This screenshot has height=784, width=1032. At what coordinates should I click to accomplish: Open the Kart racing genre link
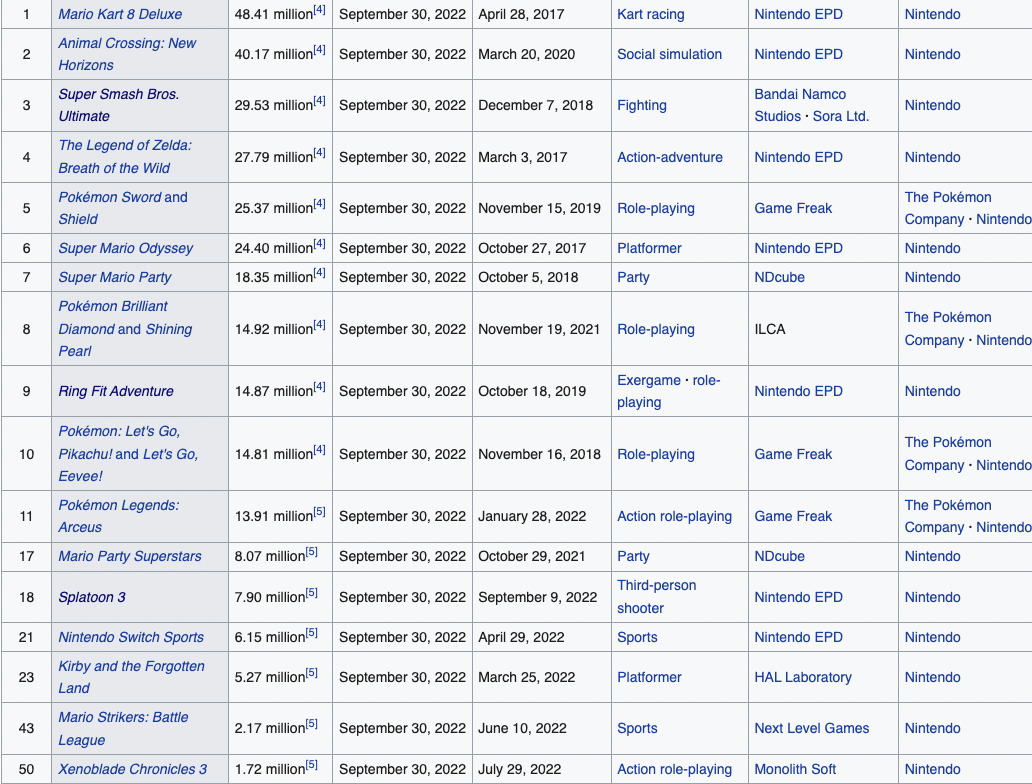[650, 14]
